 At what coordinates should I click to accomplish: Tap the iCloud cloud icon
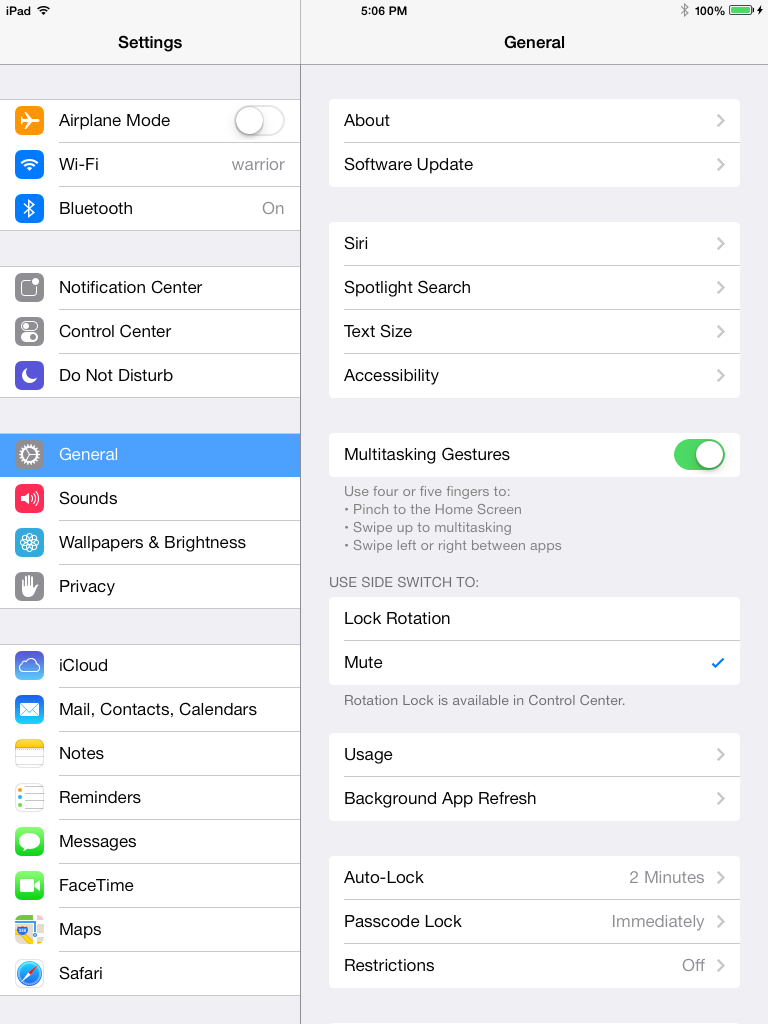(29, 665)
